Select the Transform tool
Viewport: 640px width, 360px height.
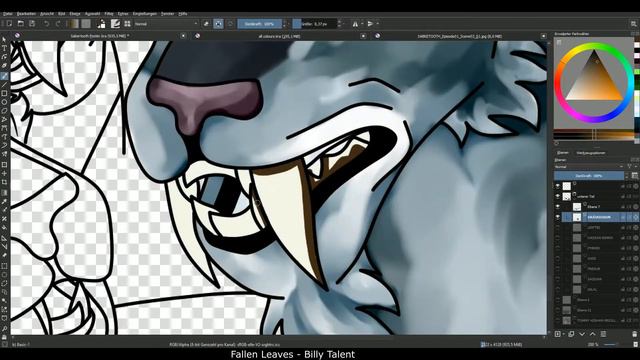4,165
